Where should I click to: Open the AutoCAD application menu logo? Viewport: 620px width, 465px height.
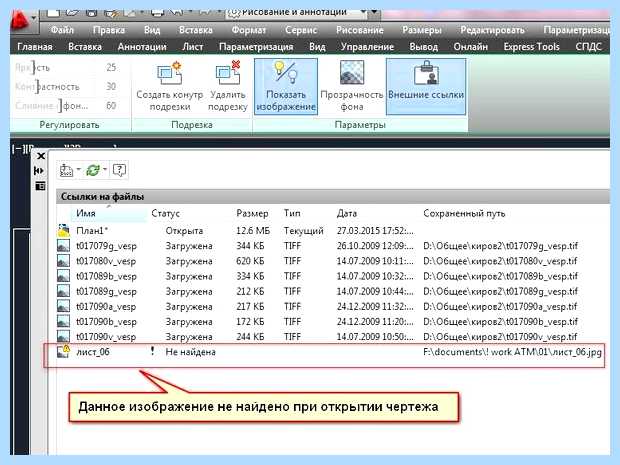[x=21, y=21]
